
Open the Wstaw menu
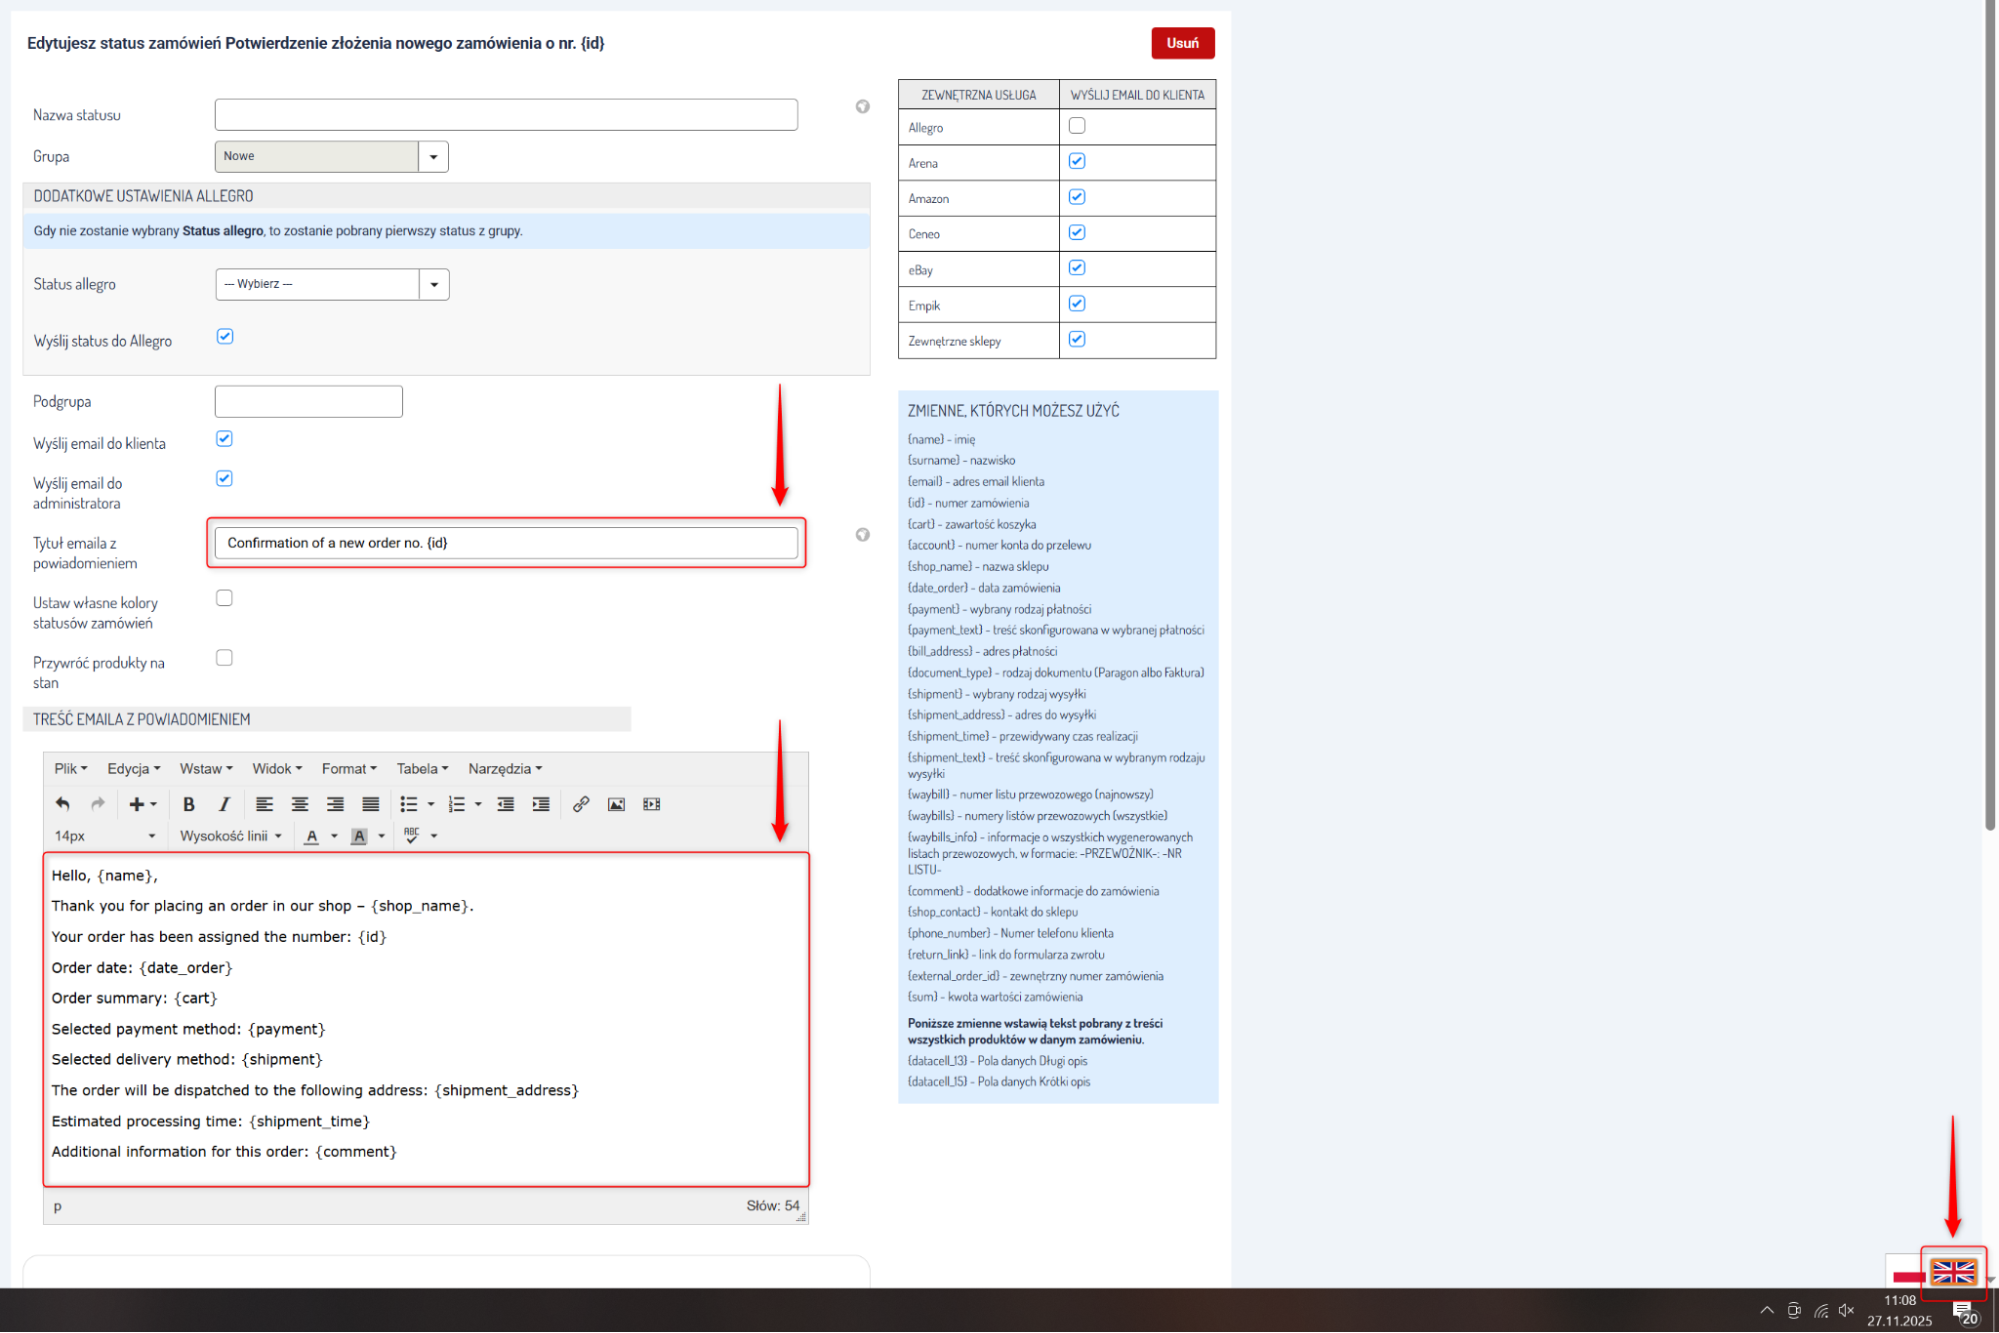(x=205, y=768)
